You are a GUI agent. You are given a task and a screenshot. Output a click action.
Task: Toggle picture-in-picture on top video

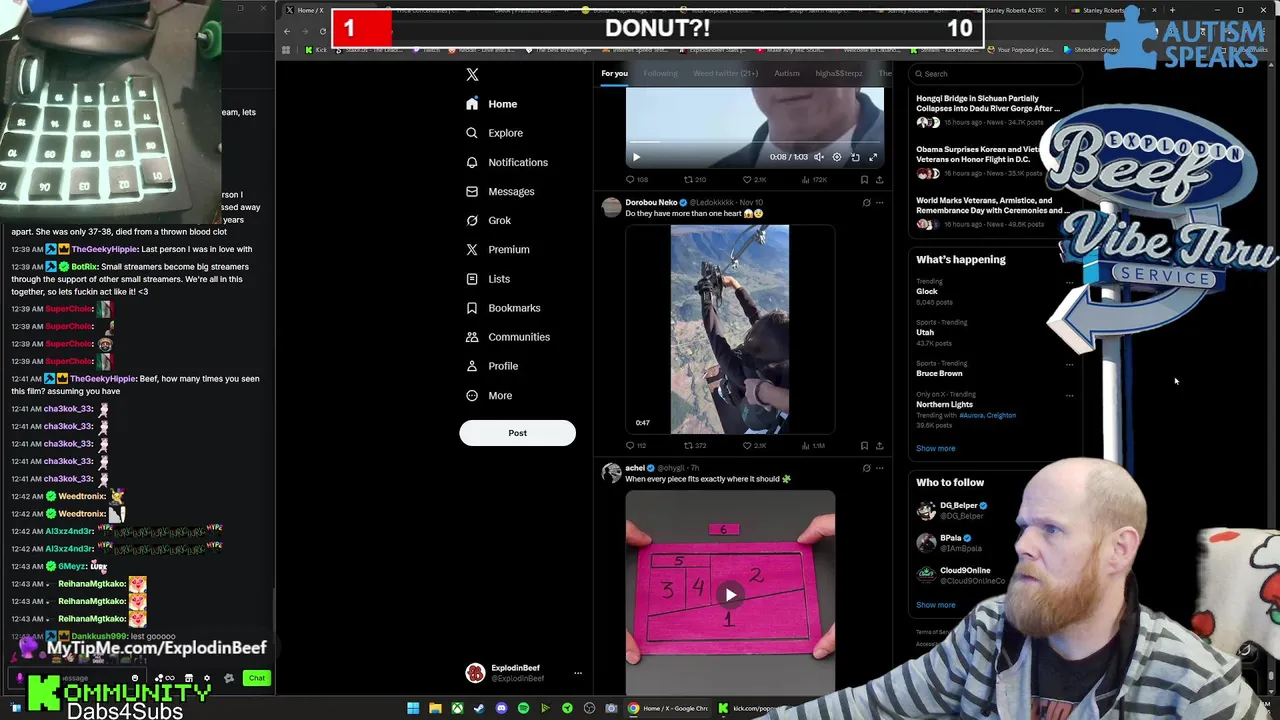pos(855,157)
